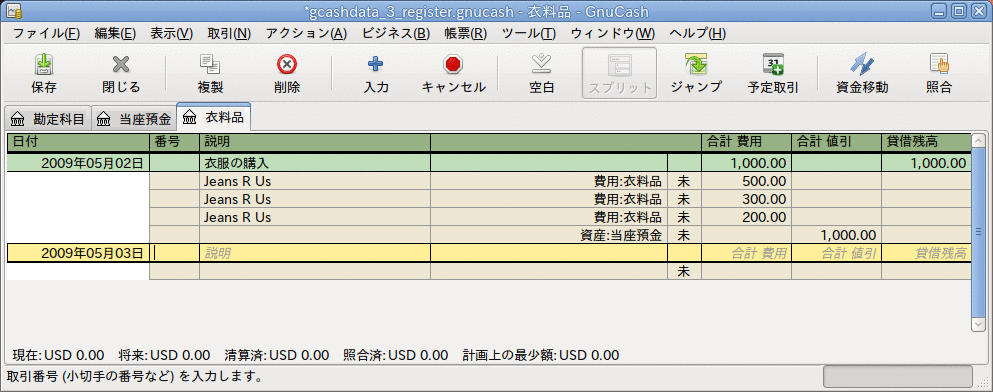
Task: Delete the transaction with the 削除 icon
Action: click(x=287, y=65)
